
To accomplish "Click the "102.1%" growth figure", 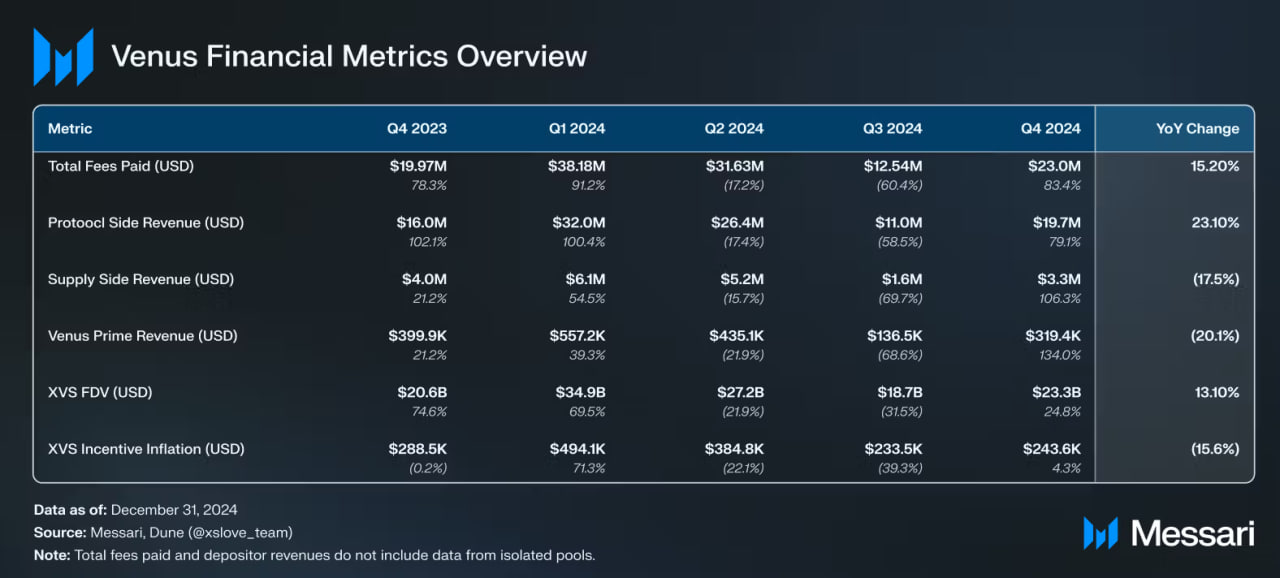I will pyautogui.click(x=428, y=241).
